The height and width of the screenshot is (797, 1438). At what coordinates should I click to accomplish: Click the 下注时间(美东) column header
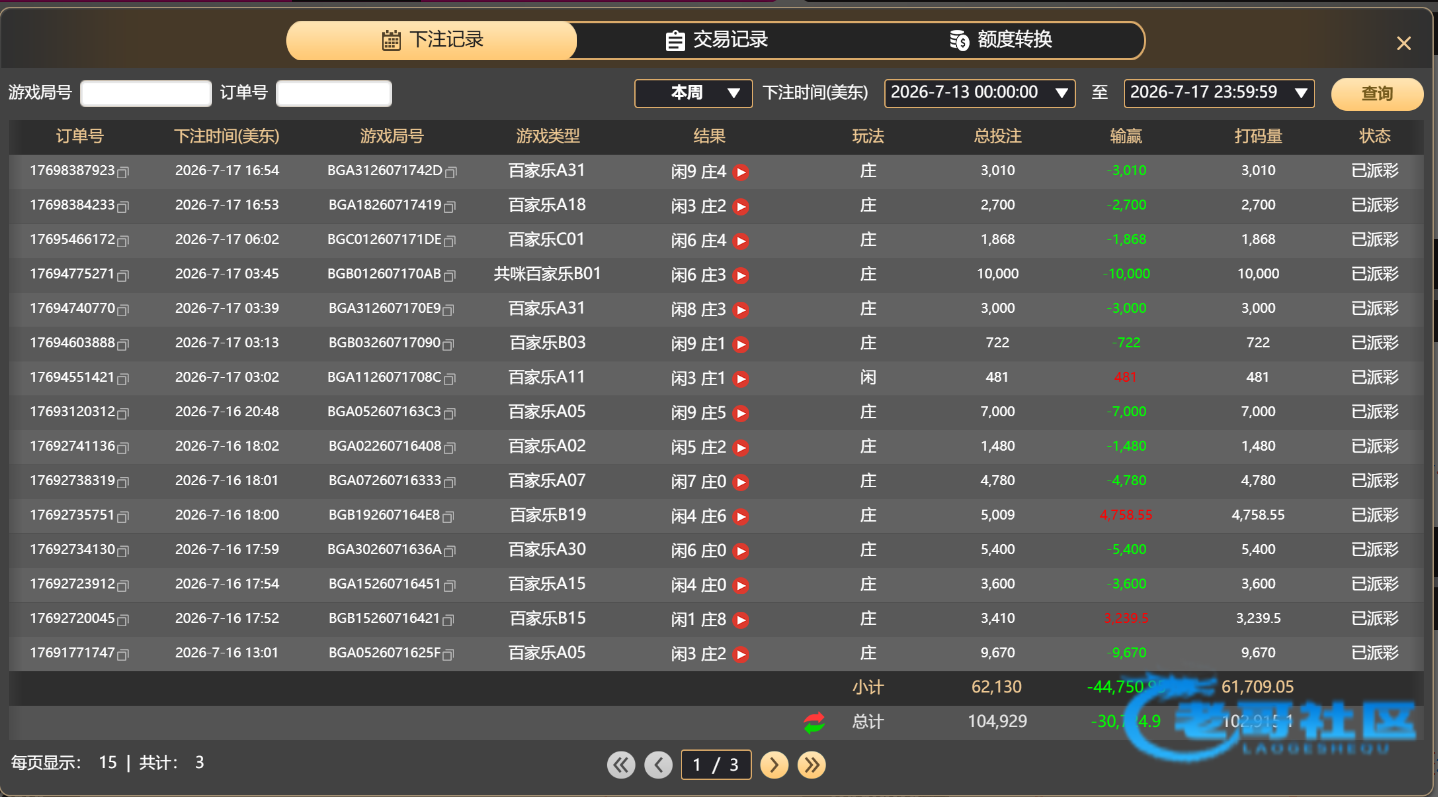tap(227, 137)
